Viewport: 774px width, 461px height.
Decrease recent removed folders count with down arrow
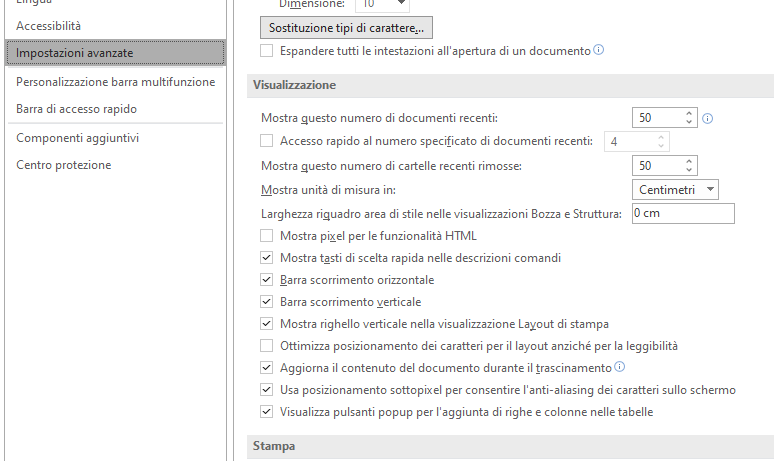click(x=689, y=170)
